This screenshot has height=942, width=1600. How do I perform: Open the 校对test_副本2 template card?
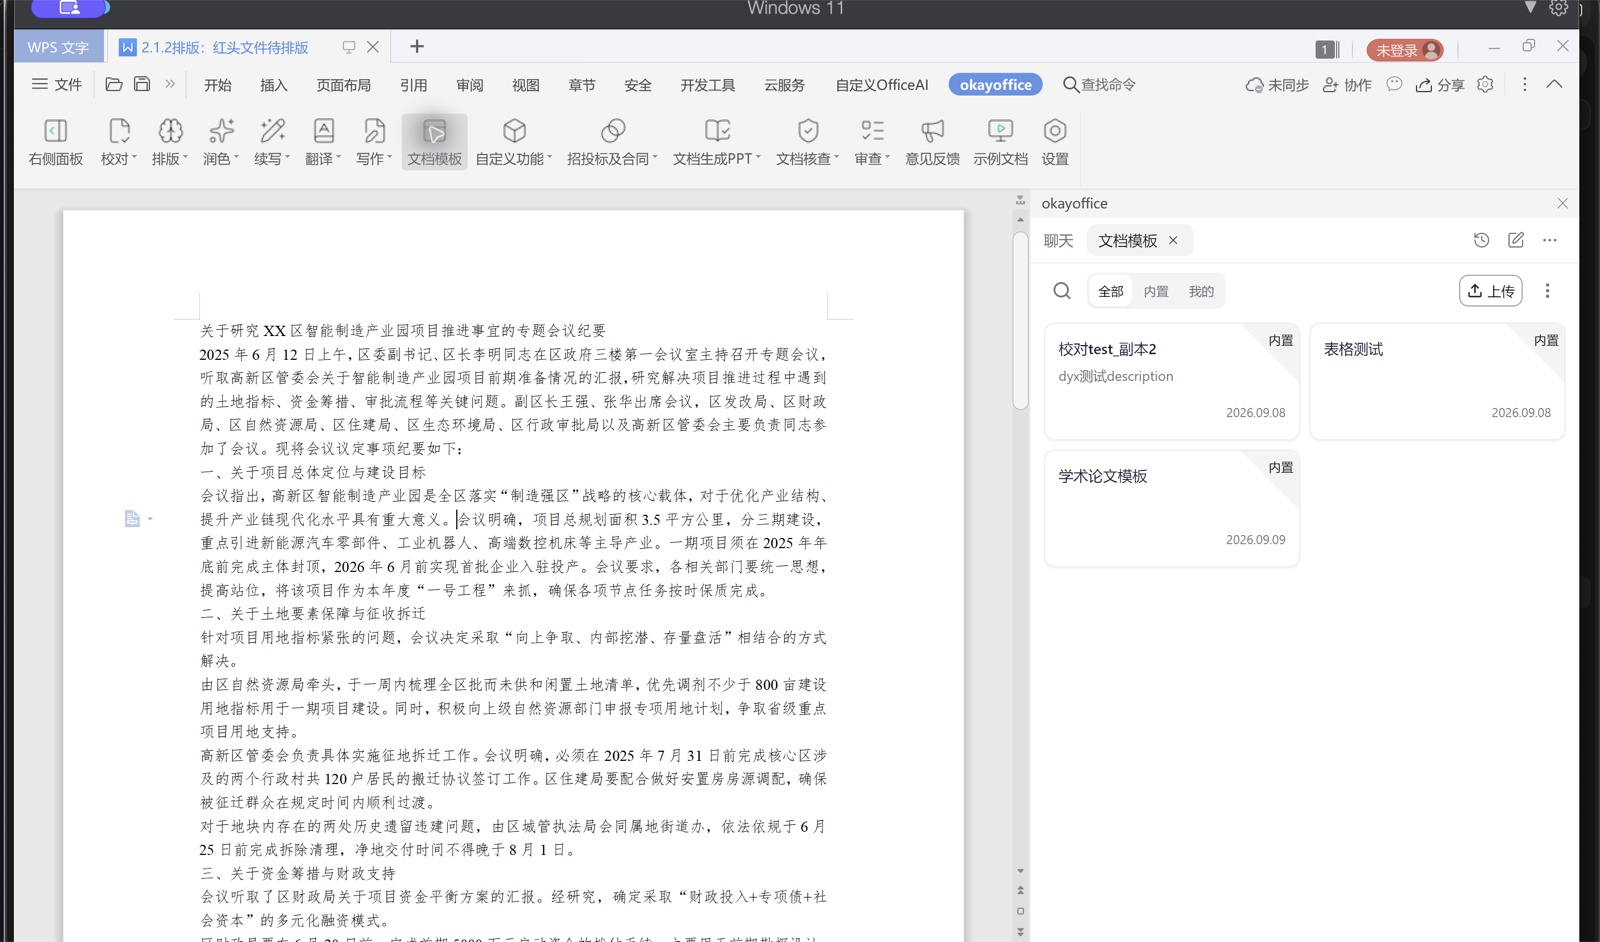point(1172,381)
